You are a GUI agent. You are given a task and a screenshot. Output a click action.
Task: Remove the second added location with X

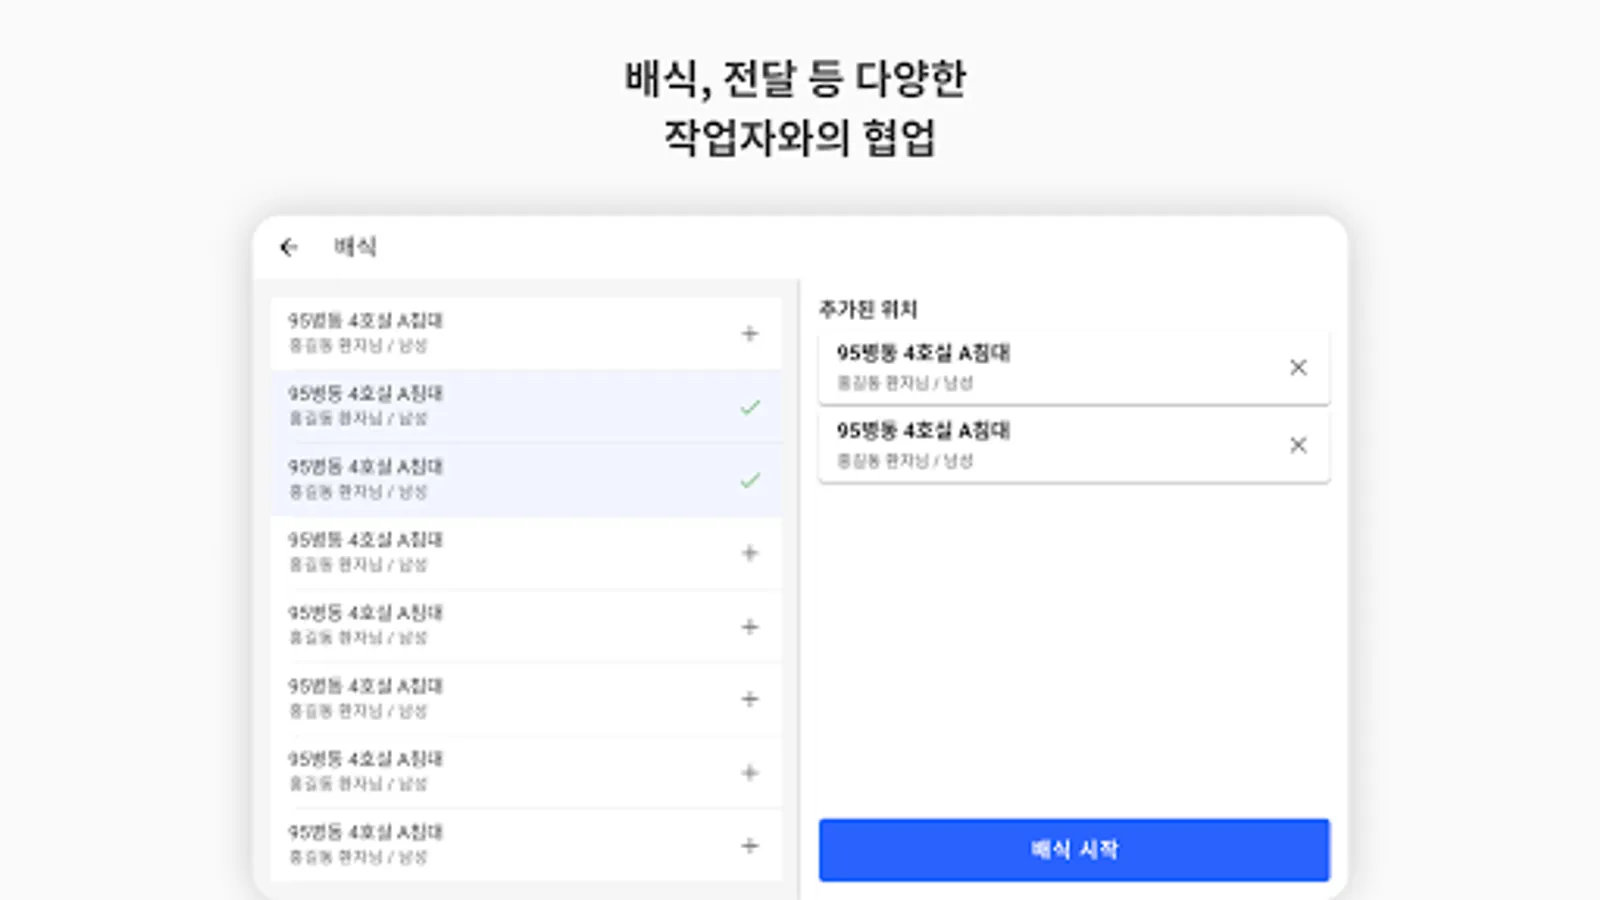click(1298, 445)
